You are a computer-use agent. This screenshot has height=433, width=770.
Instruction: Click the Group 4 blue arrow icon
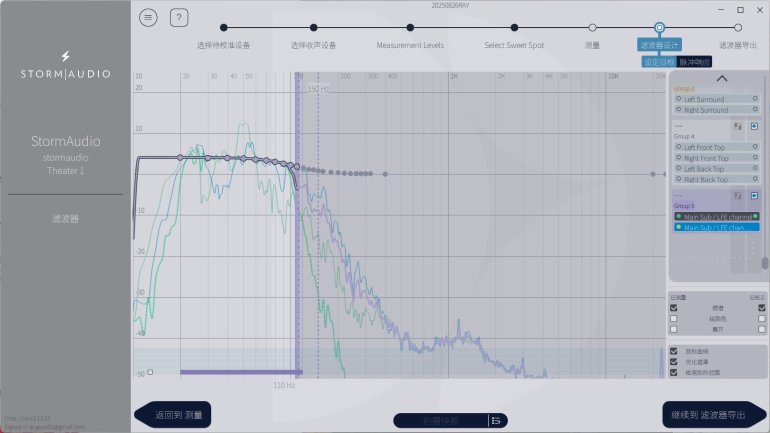pyautogui.click(x=754, y=126)
